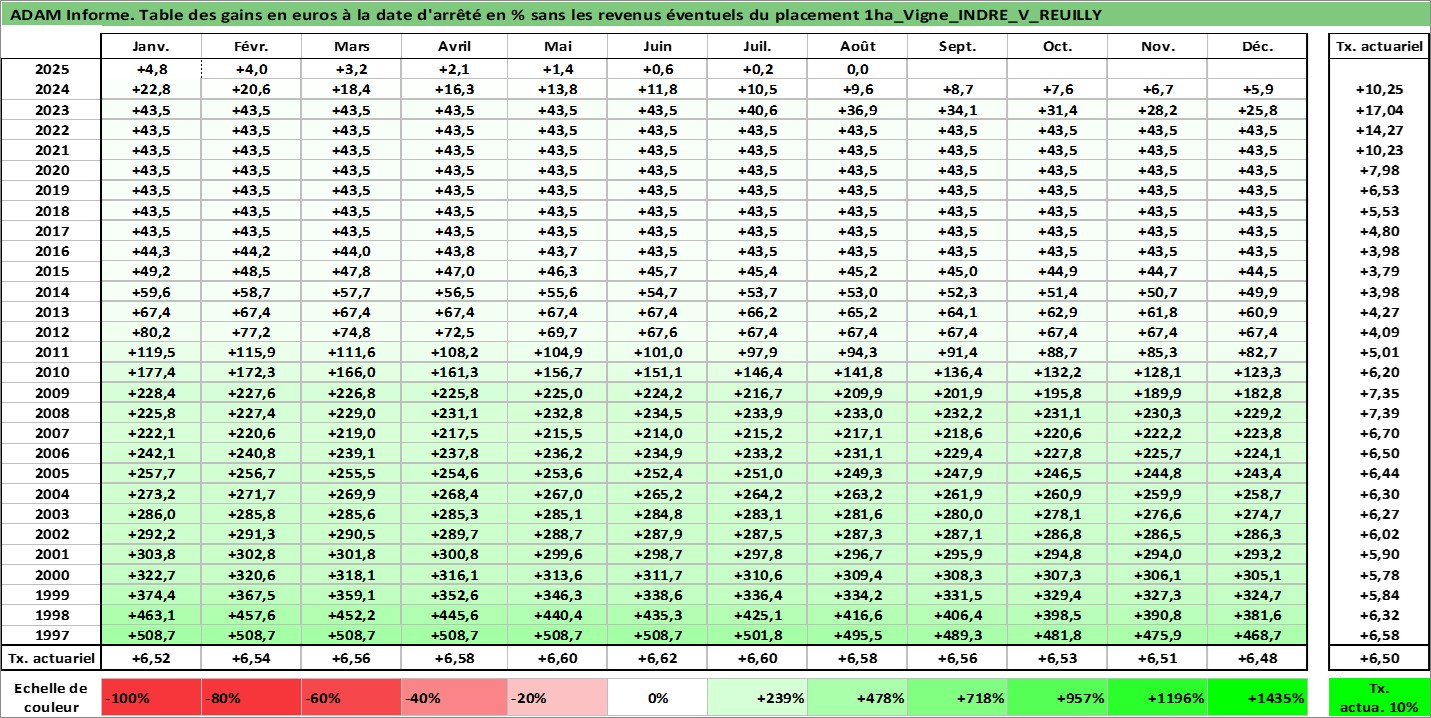
Task: Select the pink -40% scale swatch
Action: pos(455,698)
